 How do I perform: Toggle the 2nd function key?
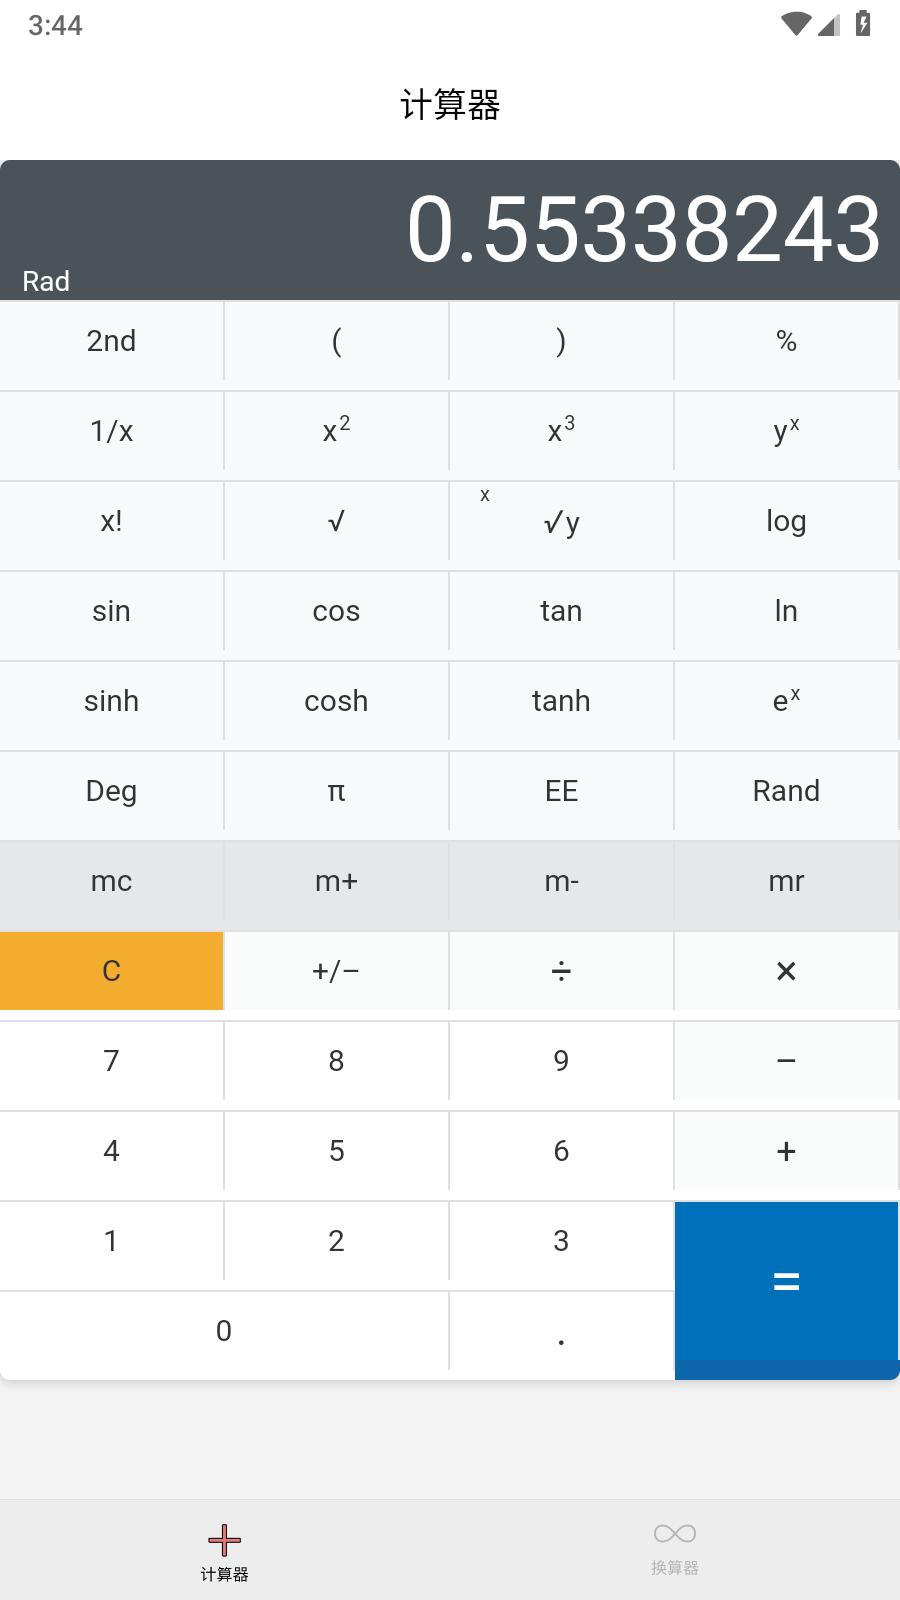tap(111, 341)
